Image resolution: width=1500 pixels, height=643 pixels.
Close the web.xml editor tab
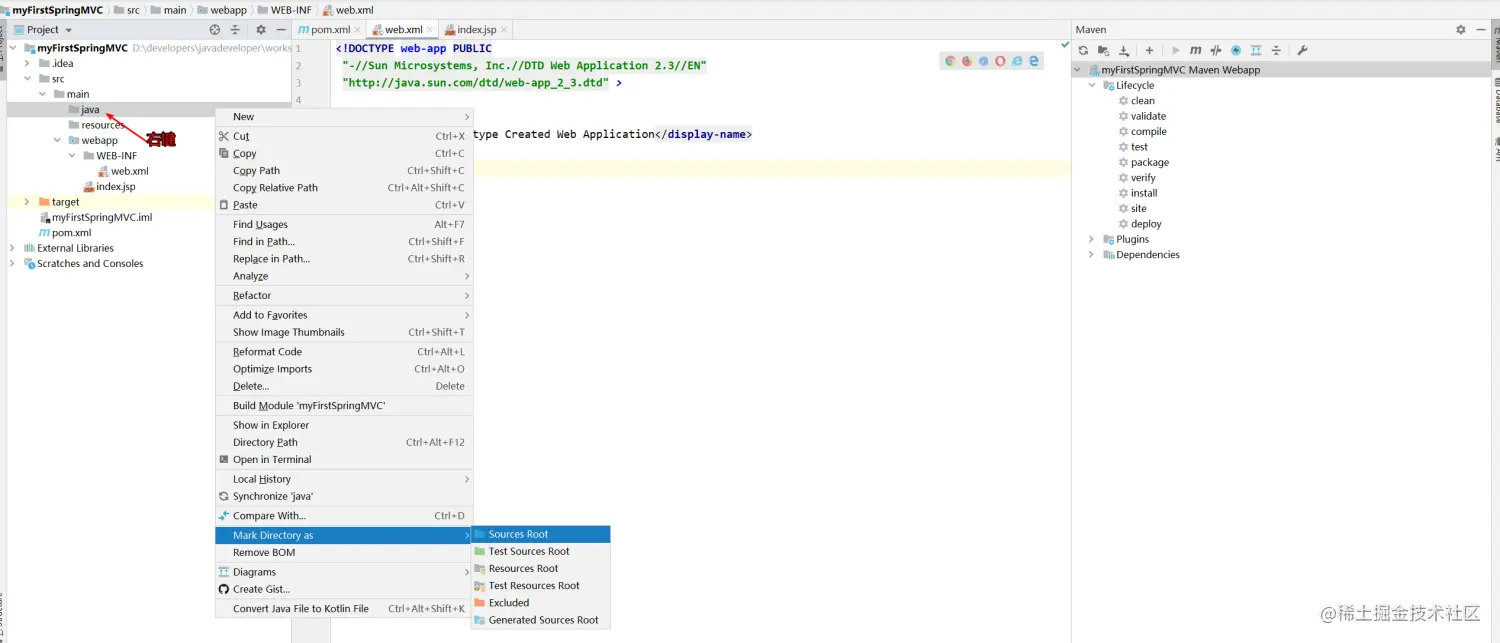pyautogui.click(x=431, y=30)
